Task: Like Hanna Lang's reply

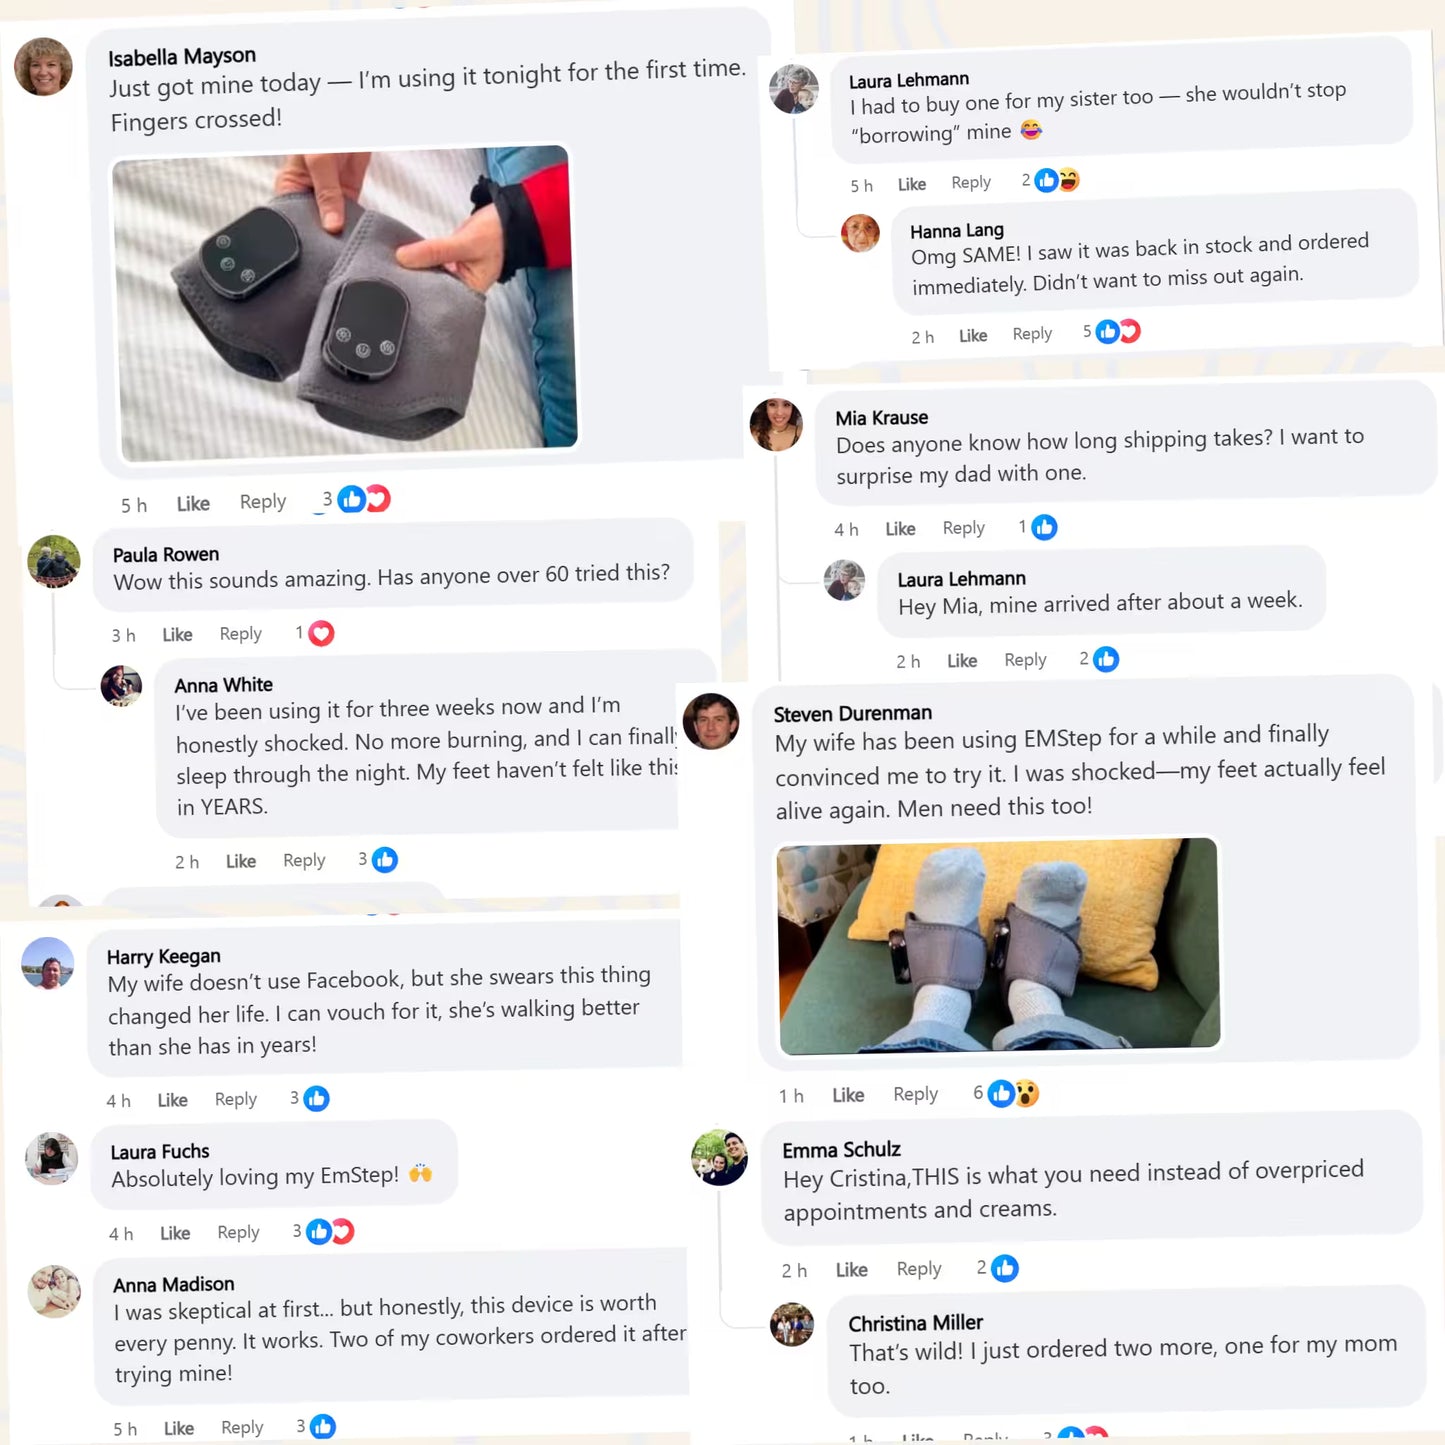Action: tap(973, 336)
